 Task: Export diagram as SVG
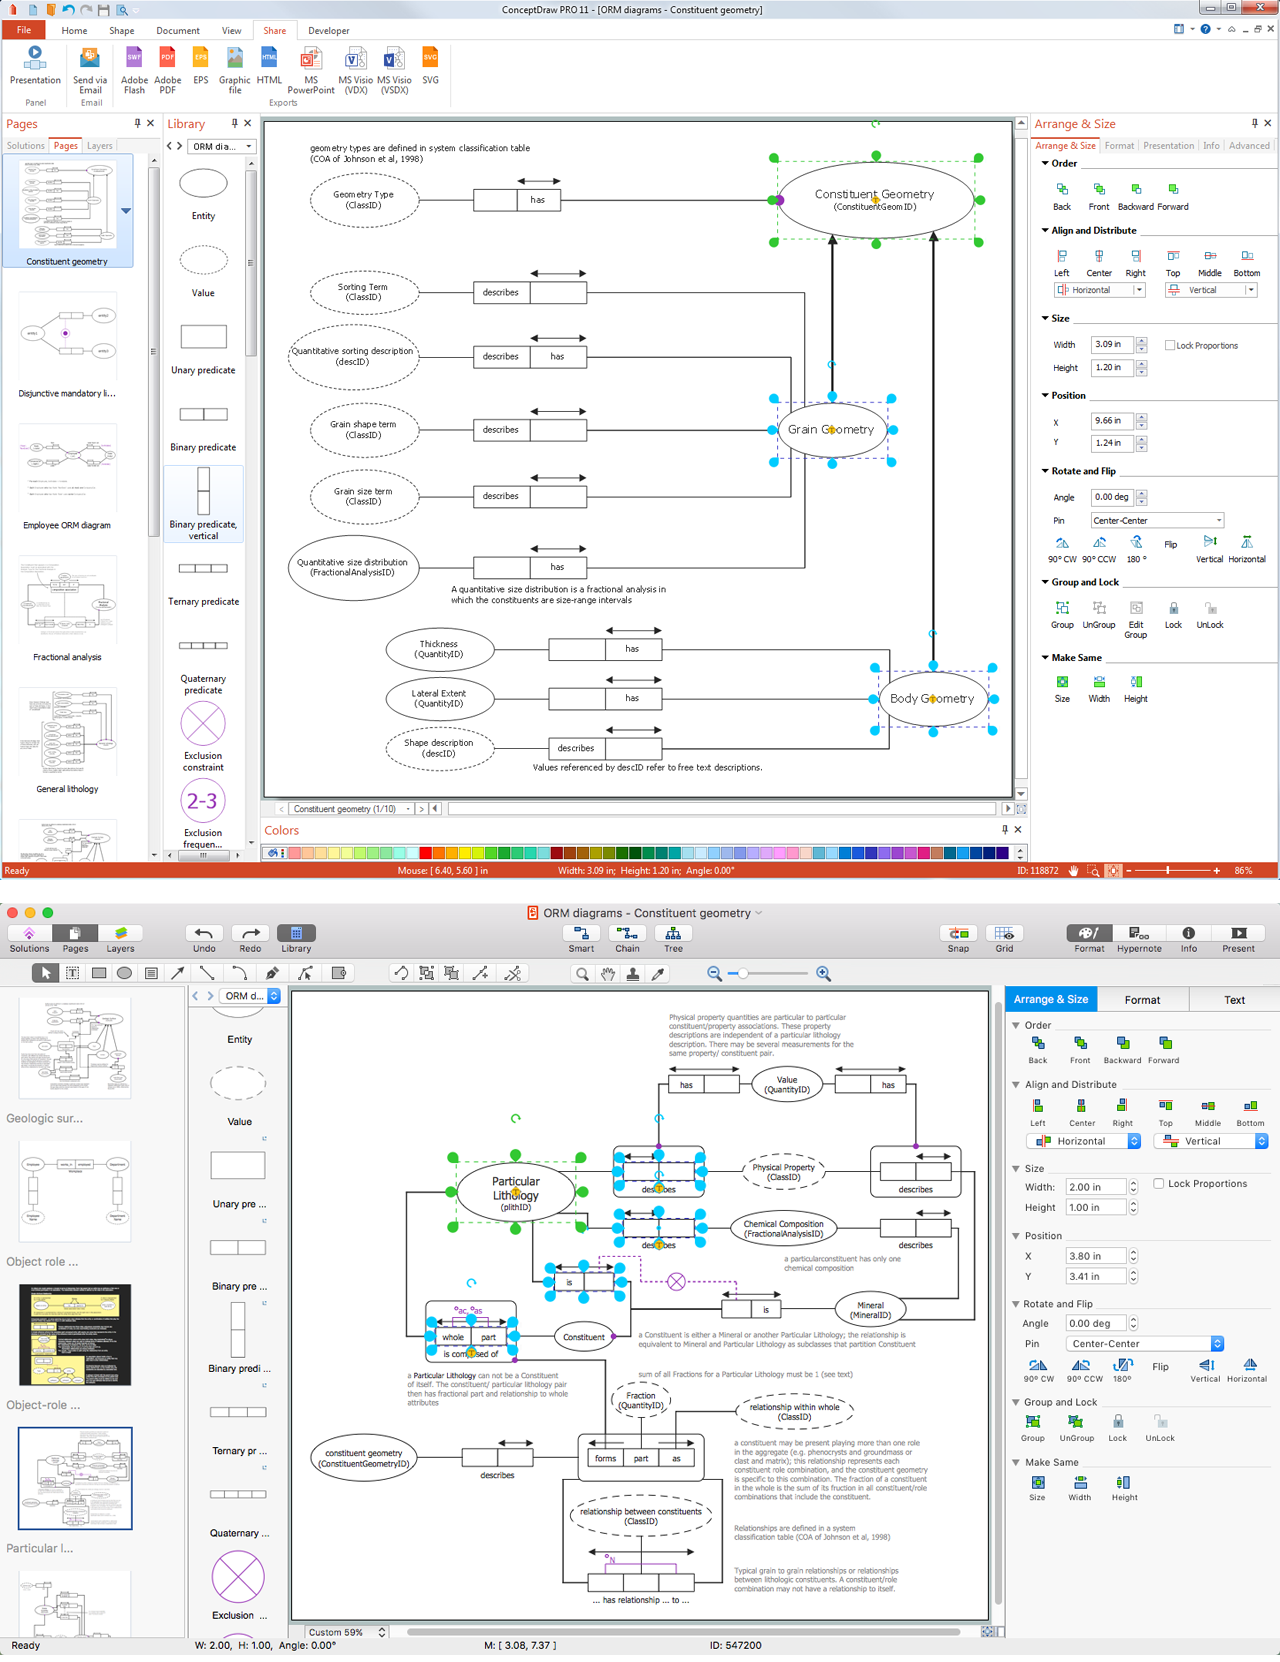click(430, 66)
